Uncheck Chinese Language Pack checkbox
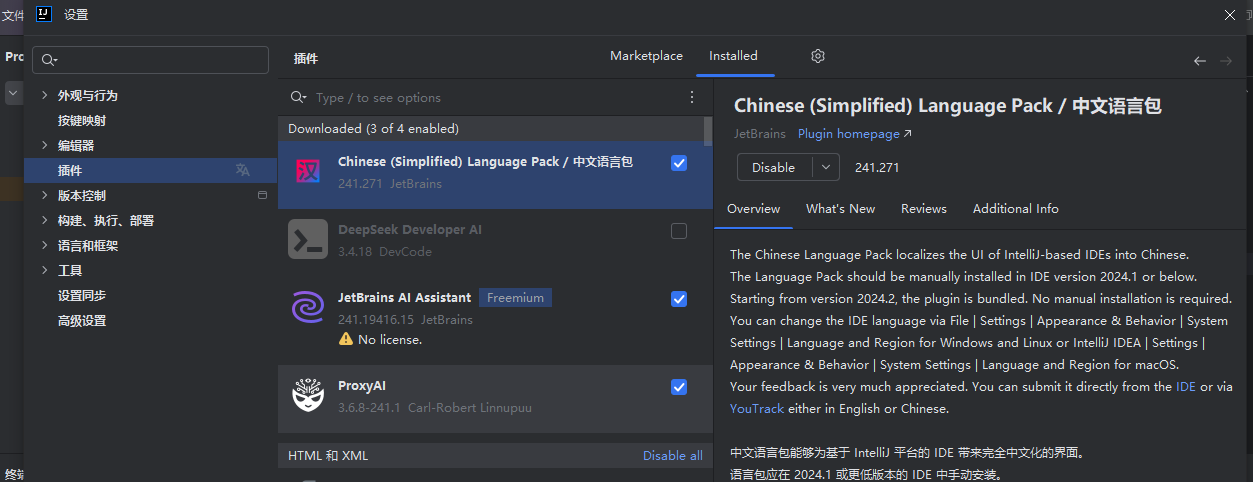1253x482 pixels. click(x=679, y=163)
